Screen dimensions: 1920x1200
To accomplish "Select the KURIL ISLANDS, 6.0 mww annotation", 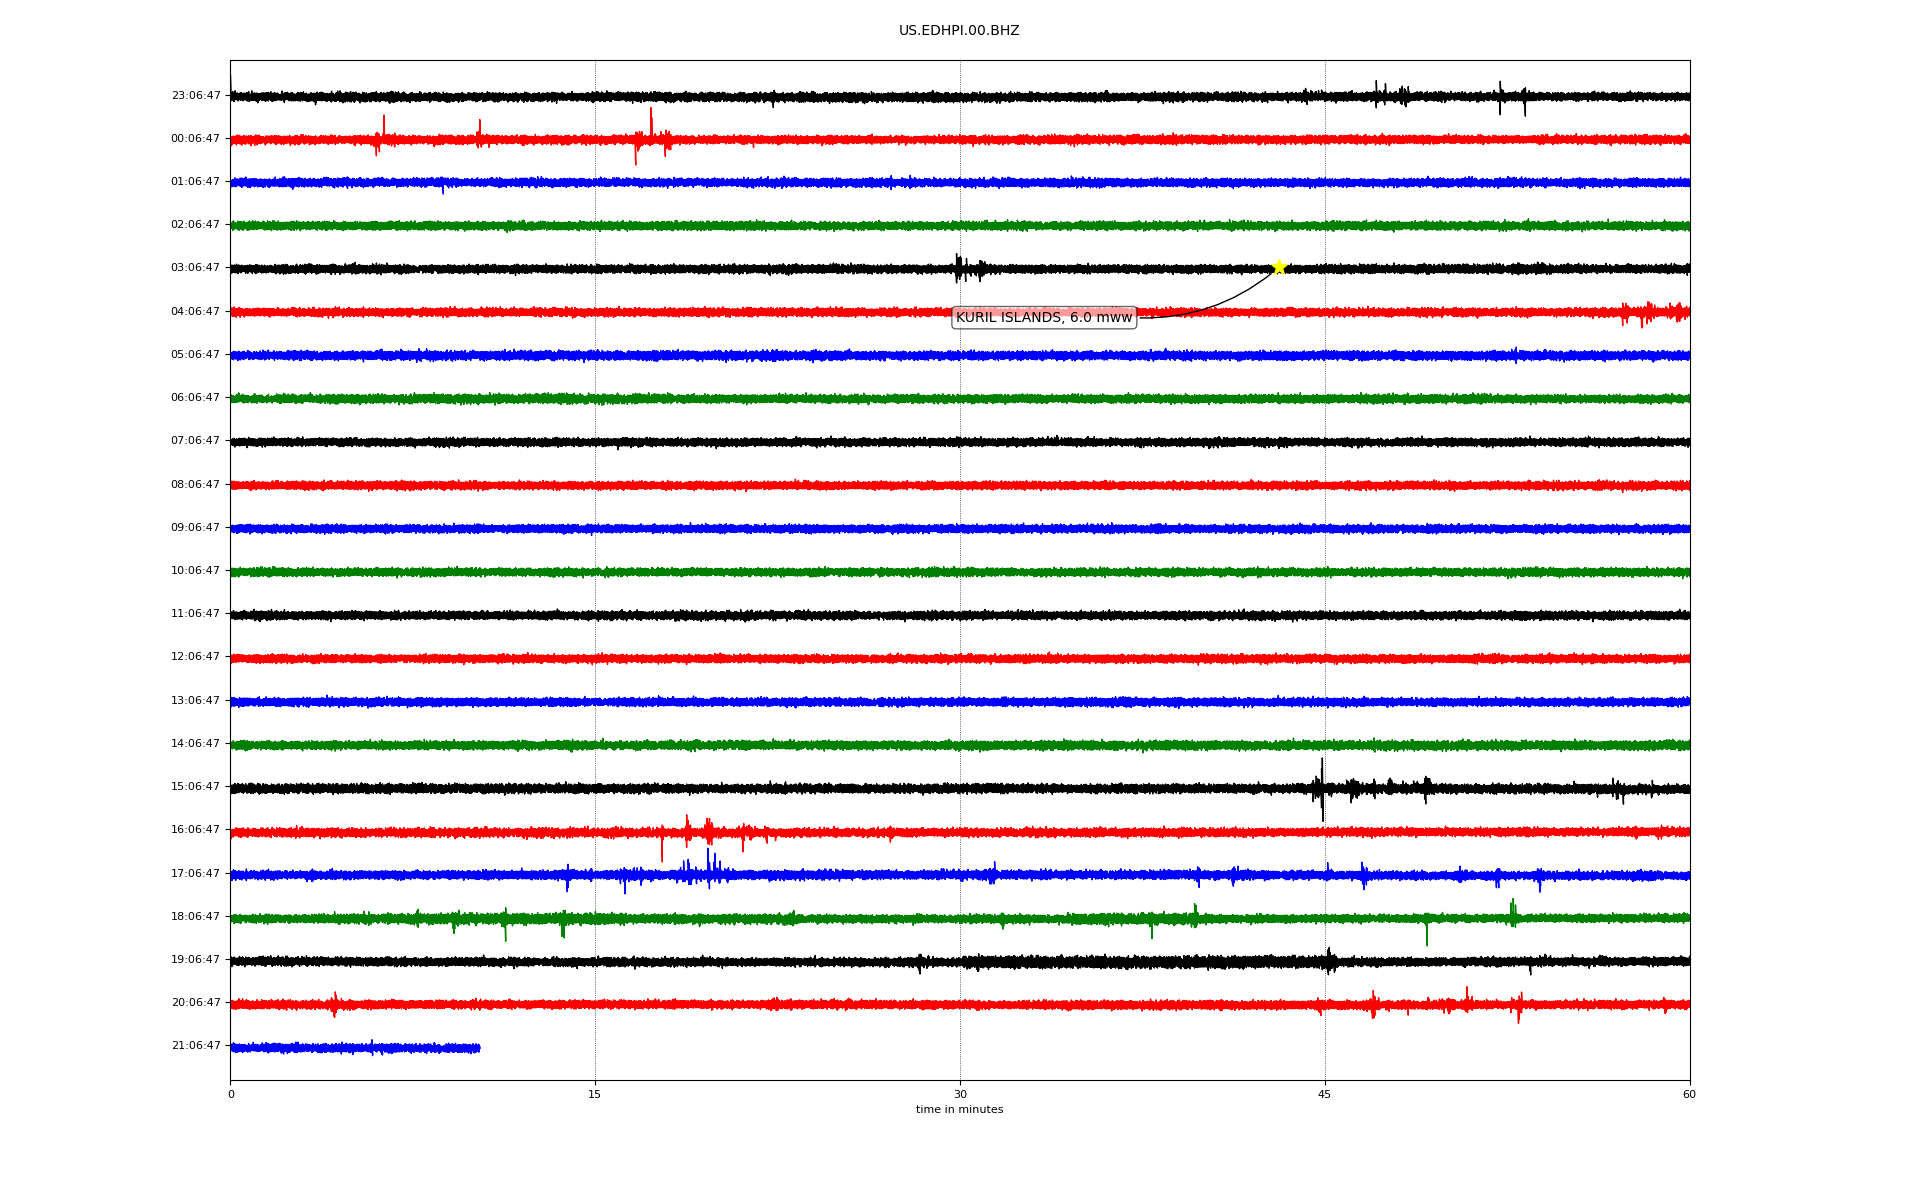I will (1044, 318).
